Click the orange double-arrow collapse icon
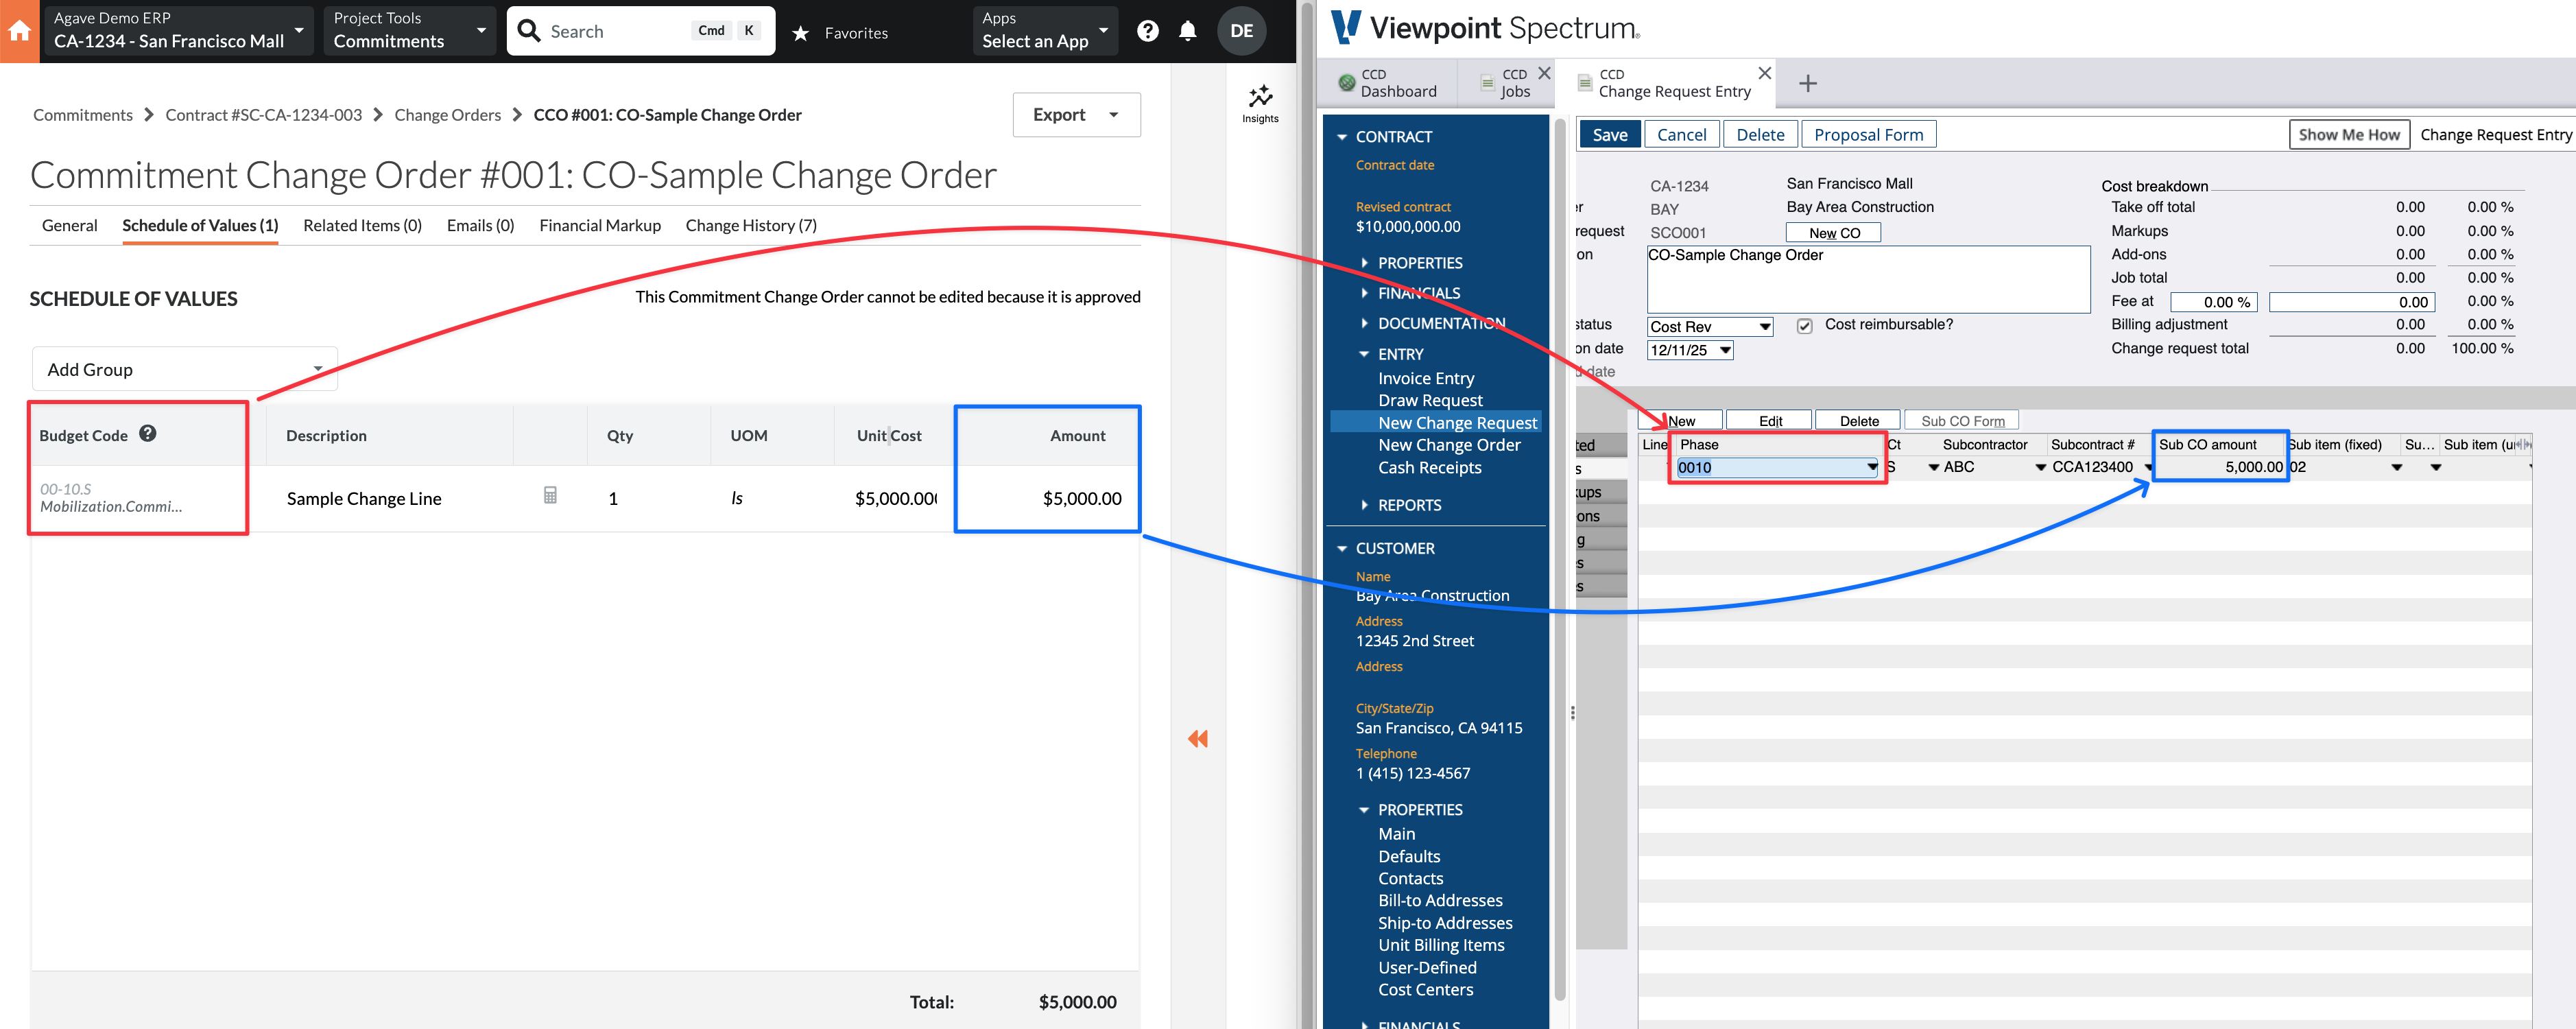 1197,739
